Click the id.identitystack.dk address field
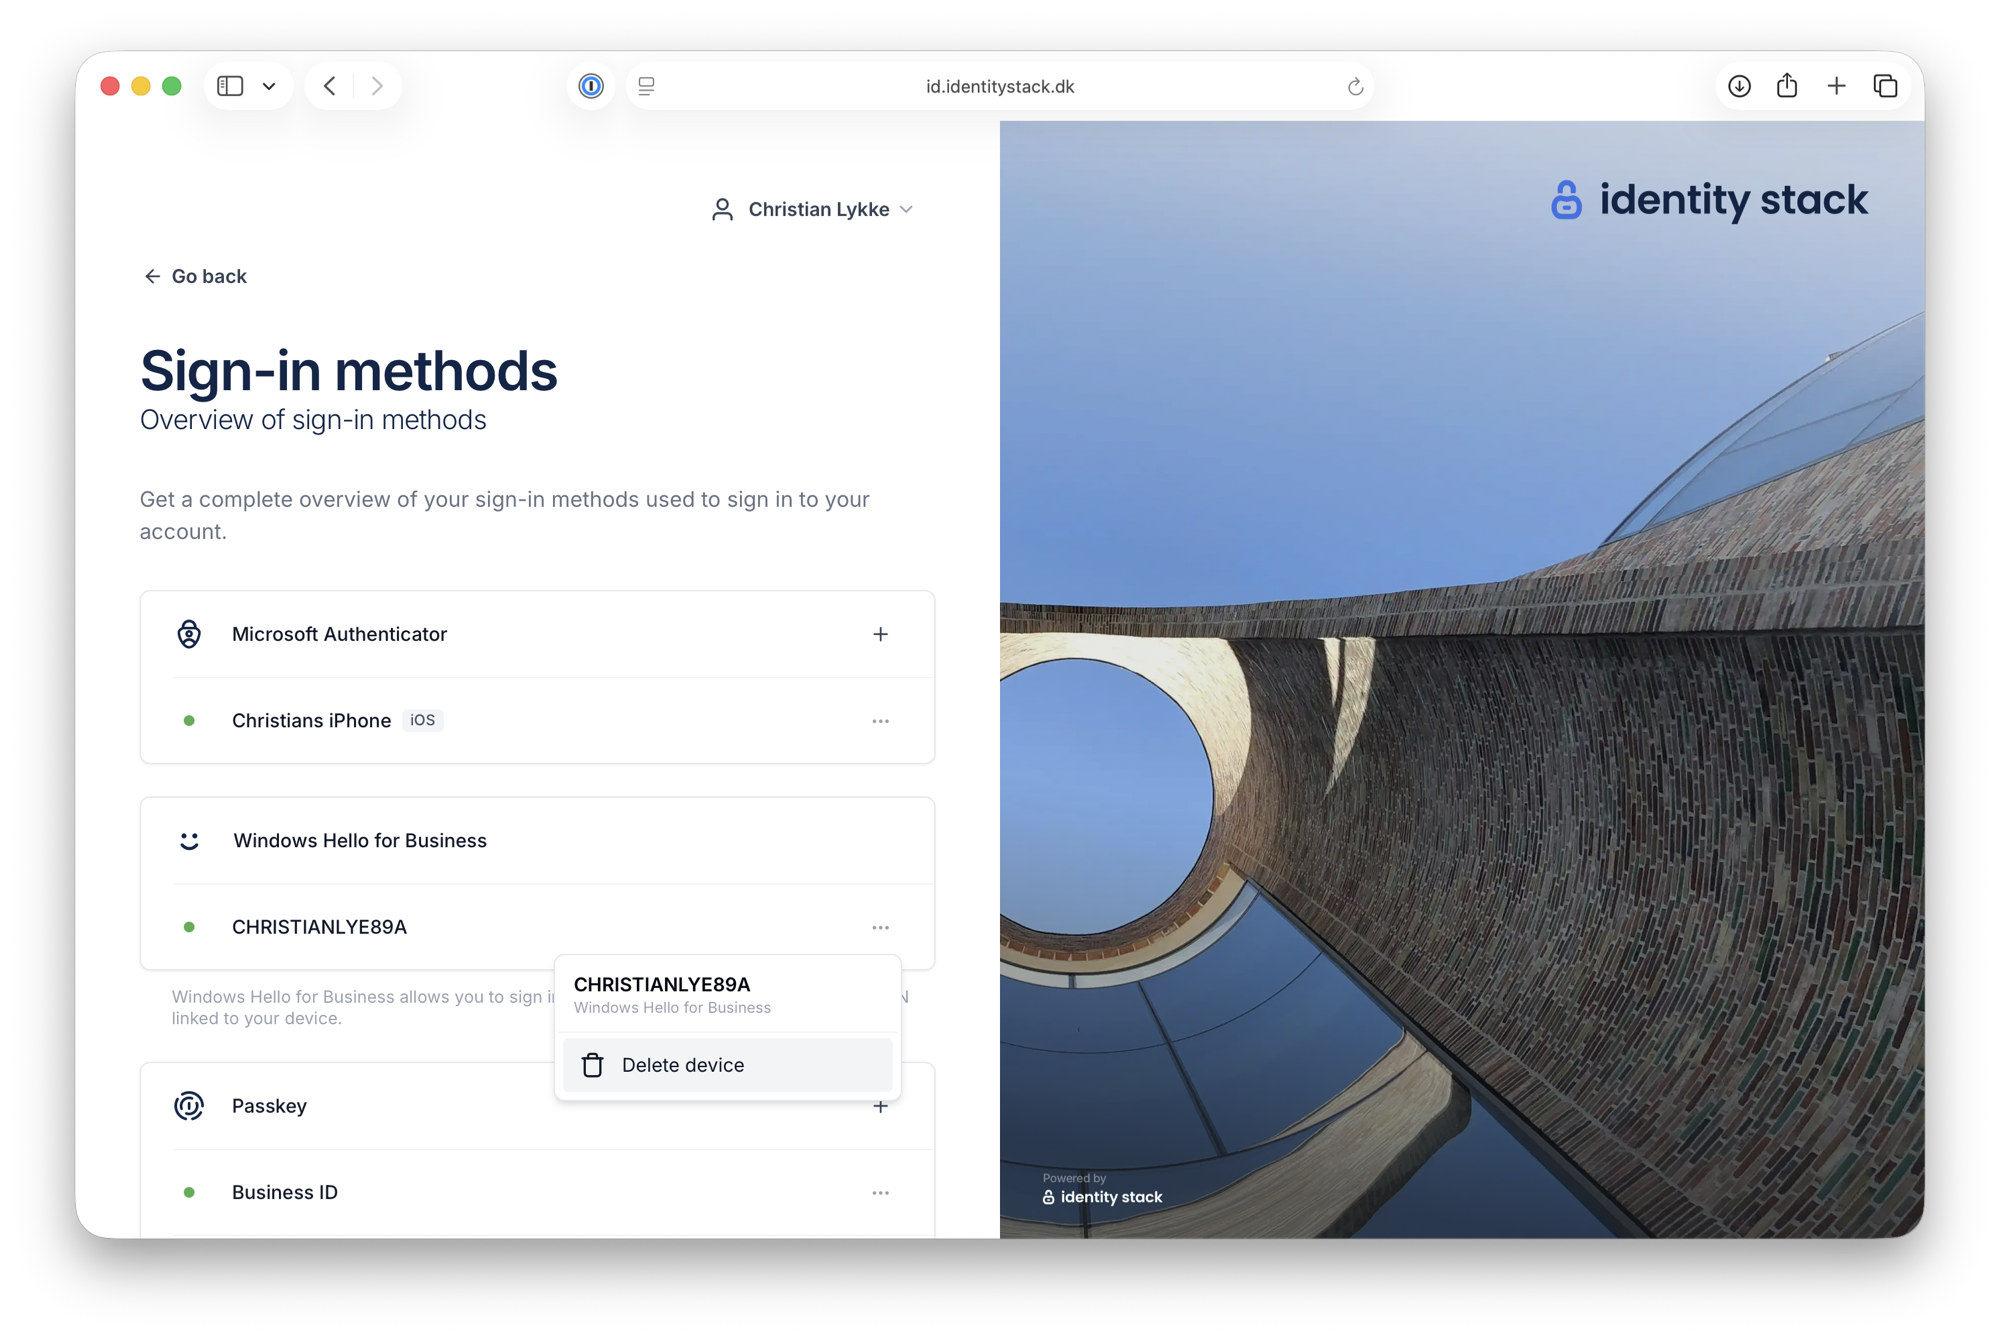 pos(1000,86)
